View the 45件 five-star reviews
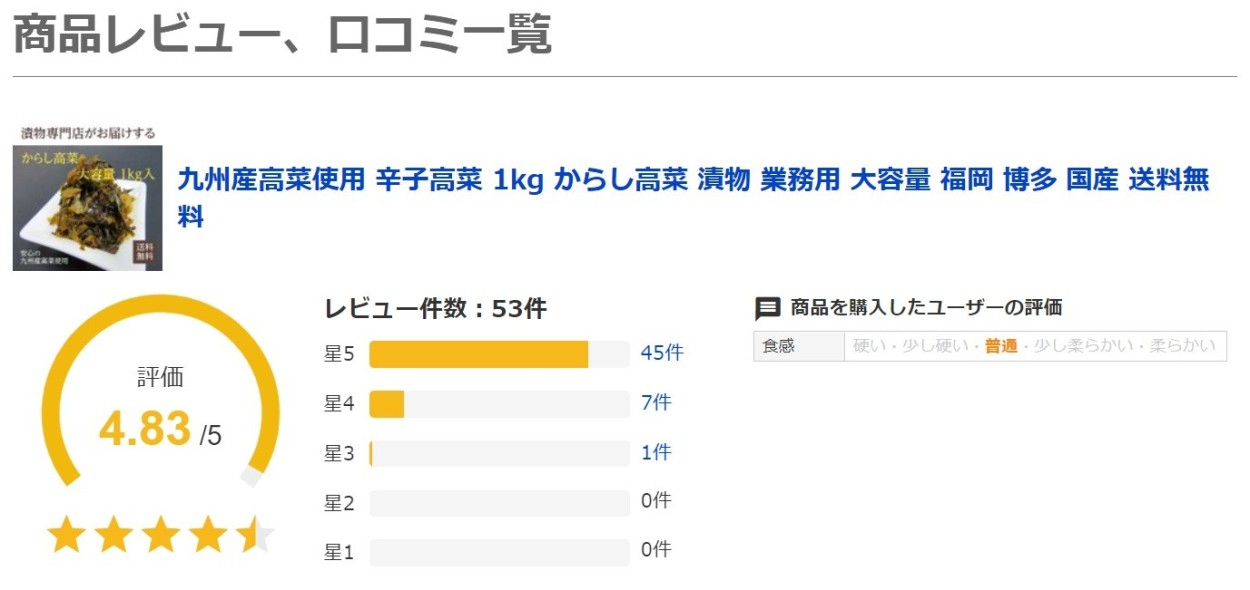 pos(662,353)
